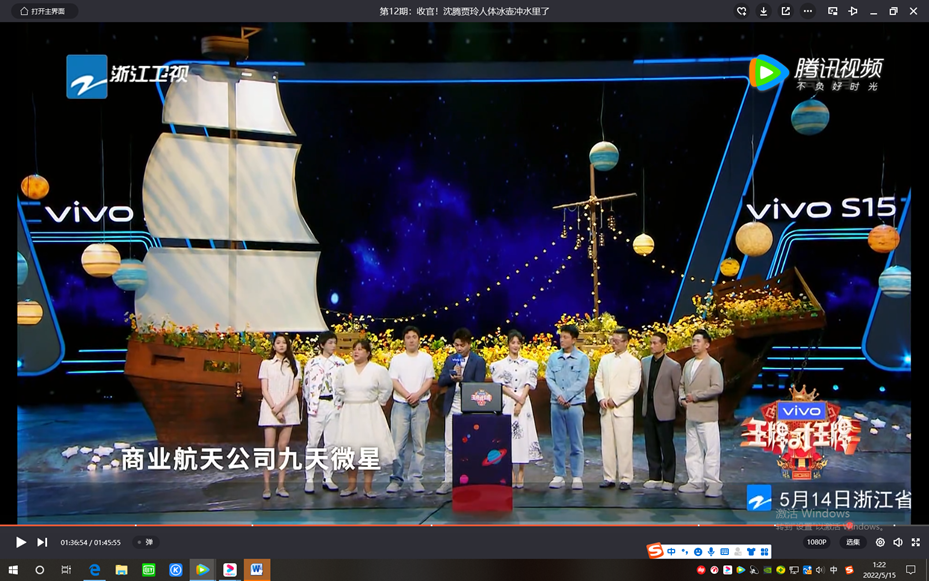Open Windows notification center

coord(911,570)
